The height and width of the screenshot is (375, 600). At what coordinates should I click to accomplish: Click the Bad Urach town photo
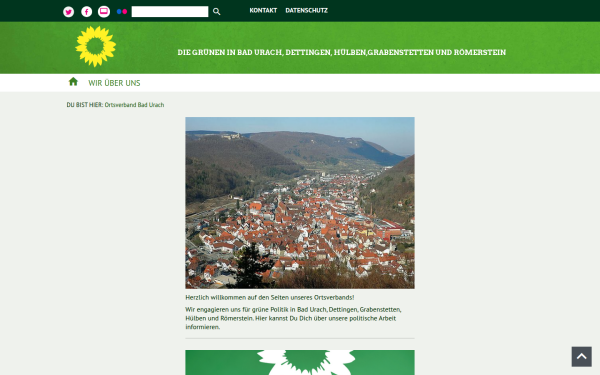[x=300, y=203]
